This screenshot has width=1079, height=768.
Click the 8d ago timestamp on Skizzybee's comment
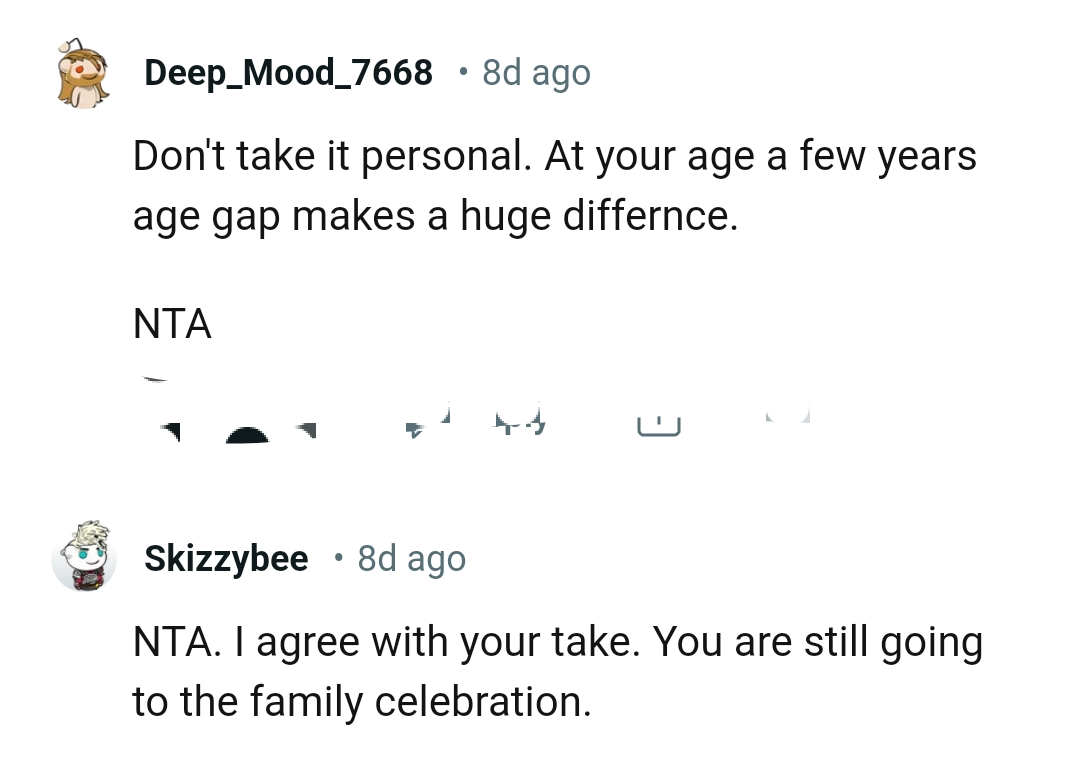point(411,558)
